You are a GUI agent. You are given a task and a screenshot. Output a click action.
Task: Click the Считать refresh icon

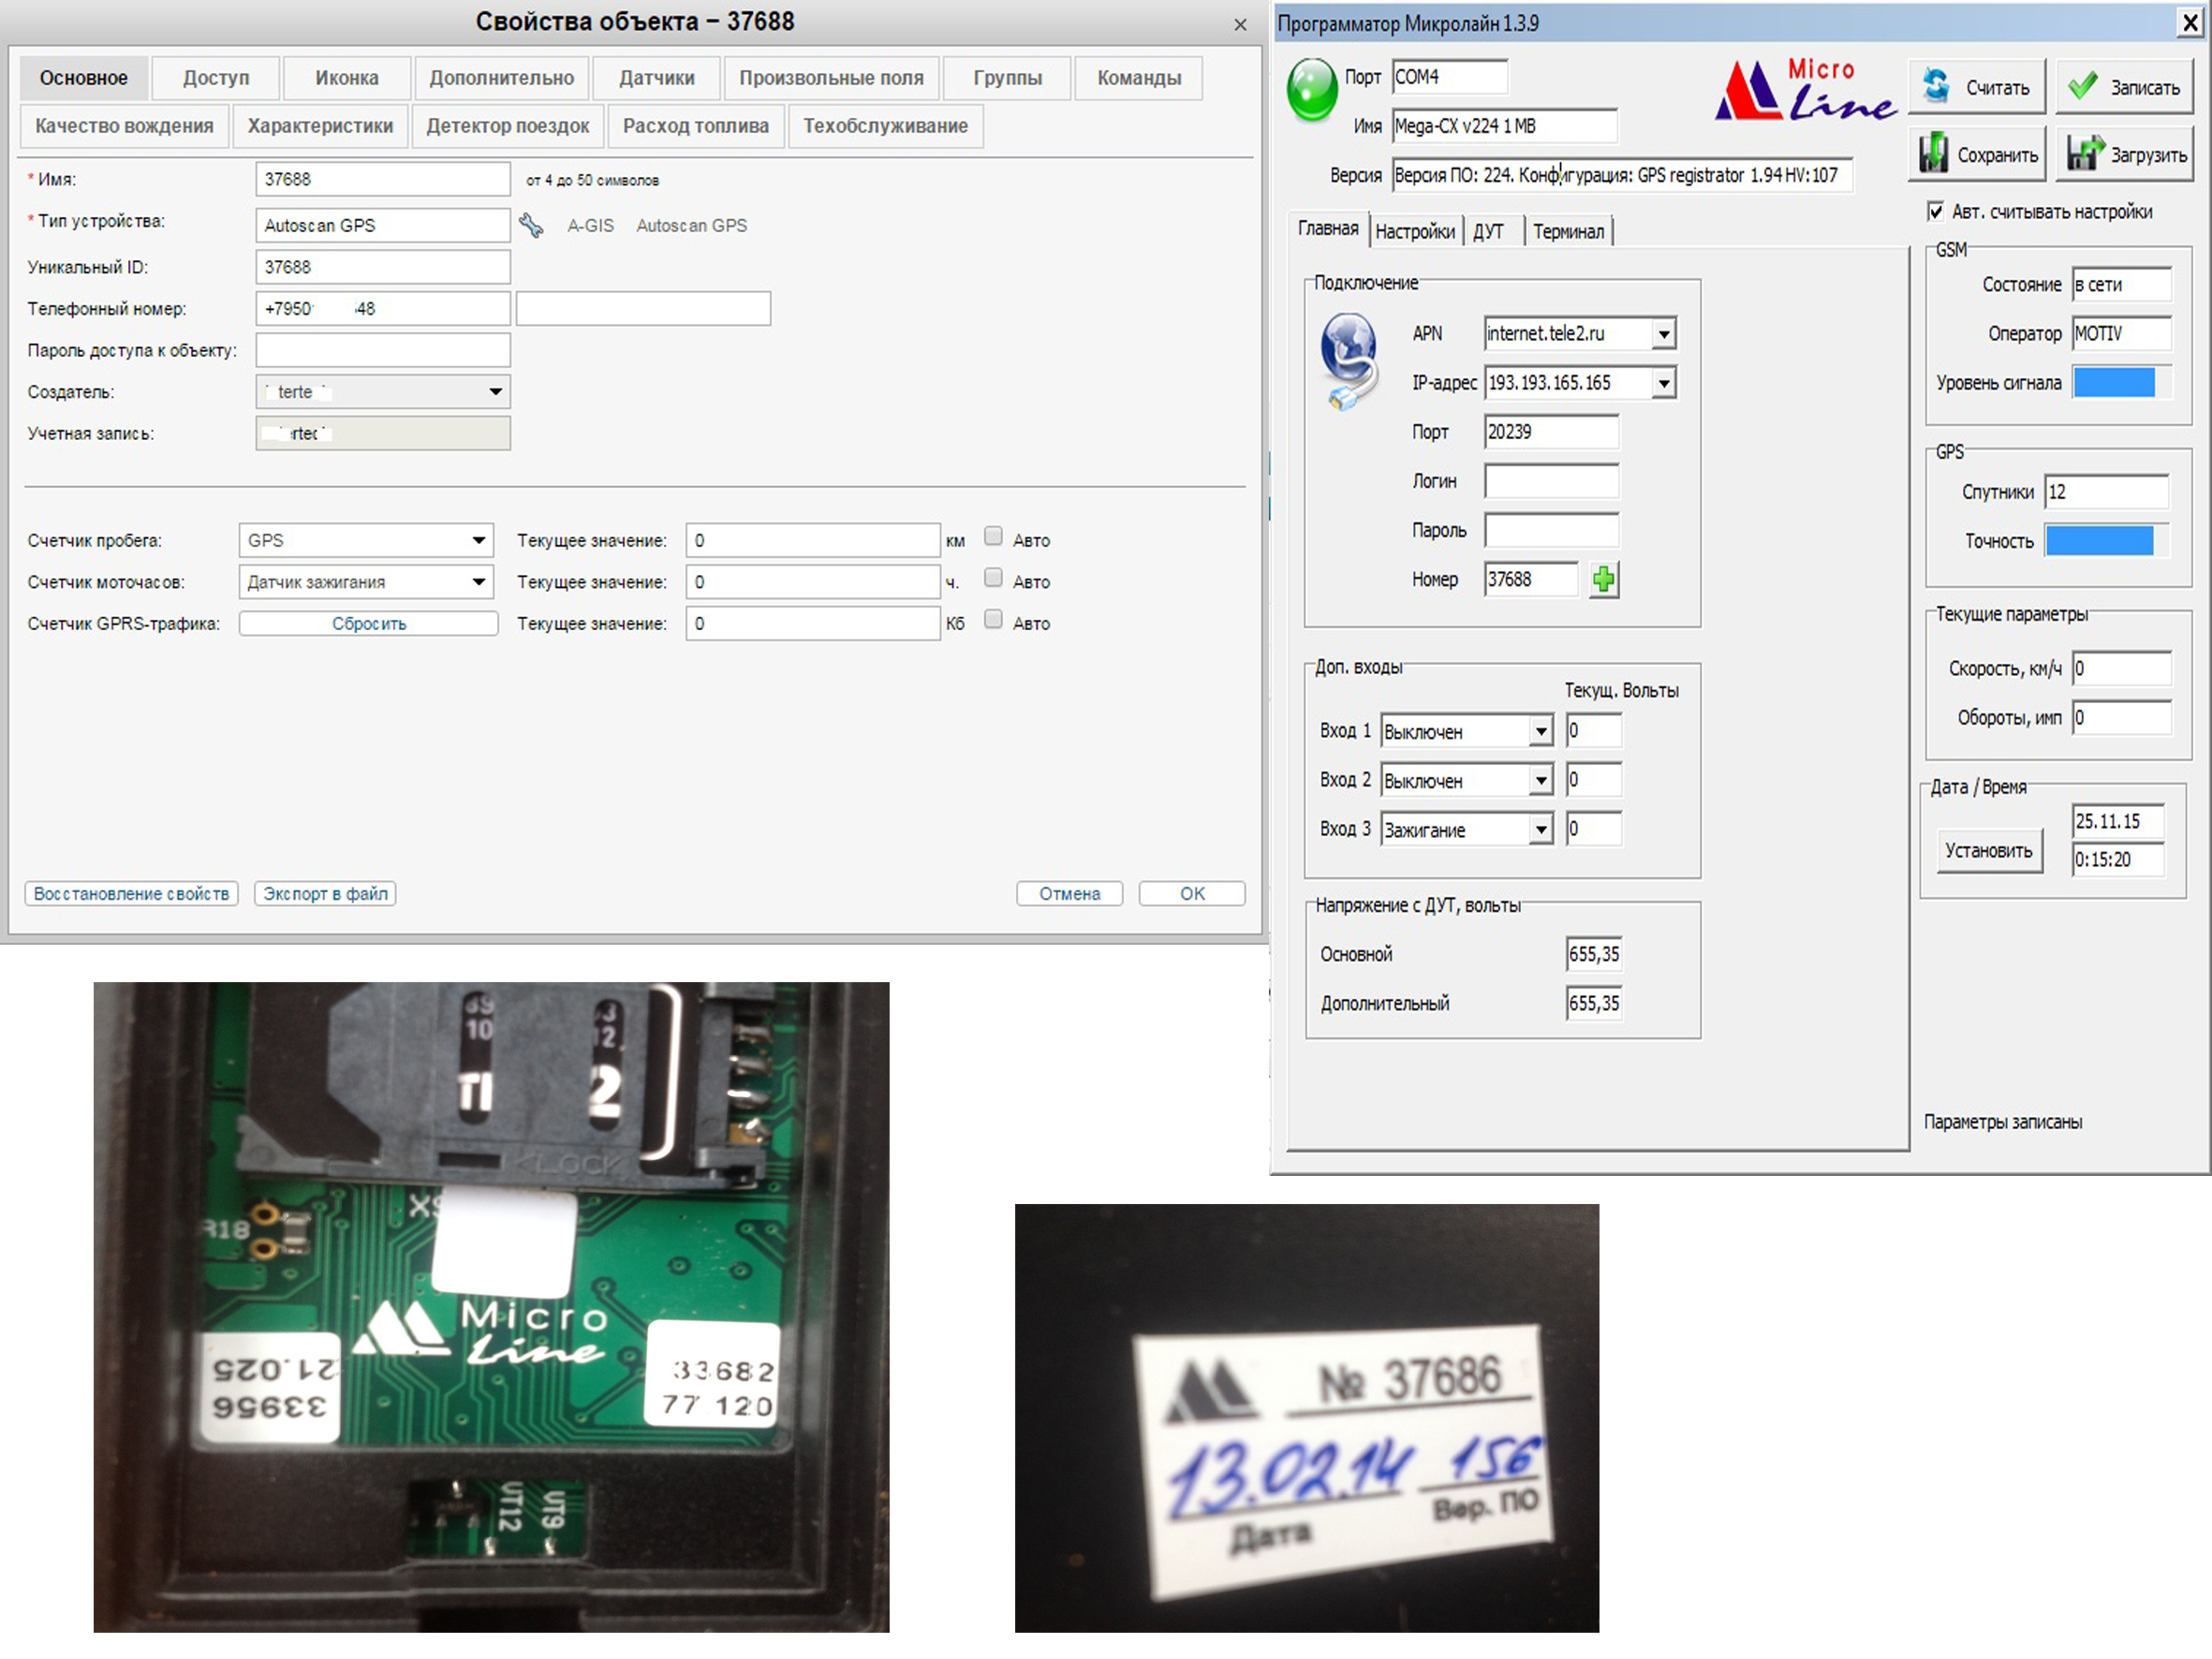(x=1936, y=86)
